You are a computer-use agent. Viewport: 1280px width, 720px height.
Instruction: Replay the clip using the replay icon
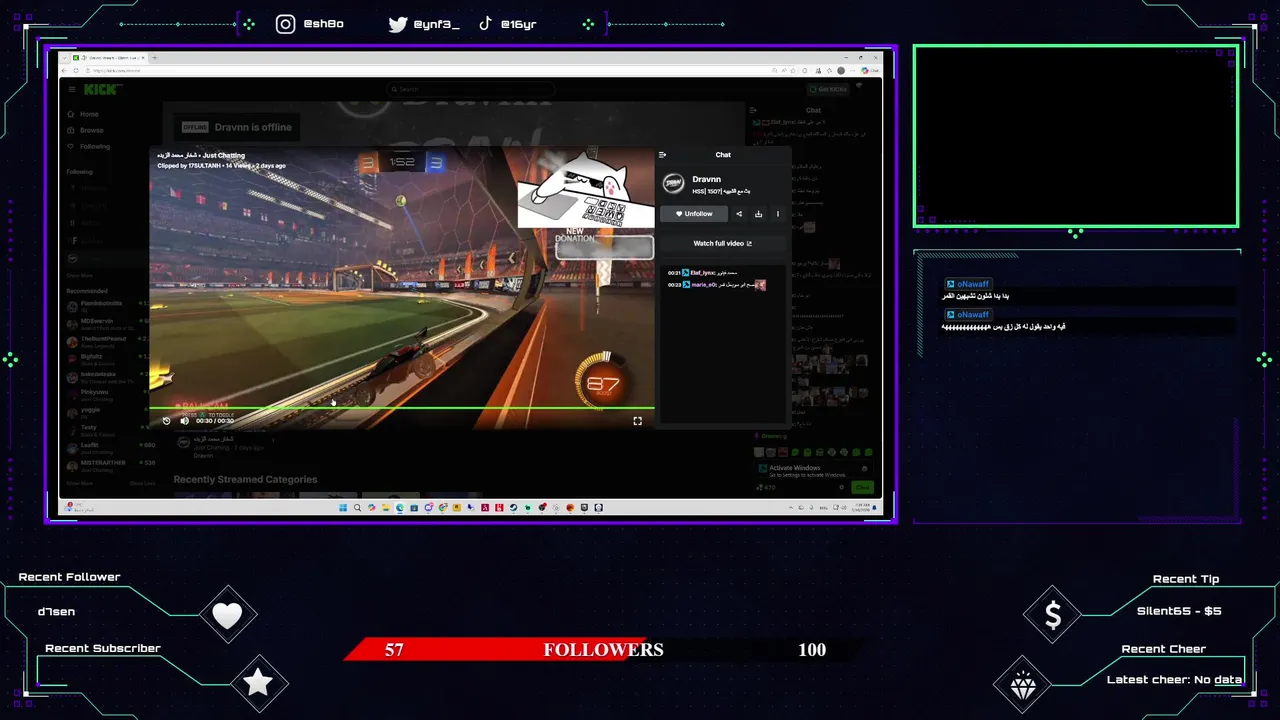click(x=166, y=421)
